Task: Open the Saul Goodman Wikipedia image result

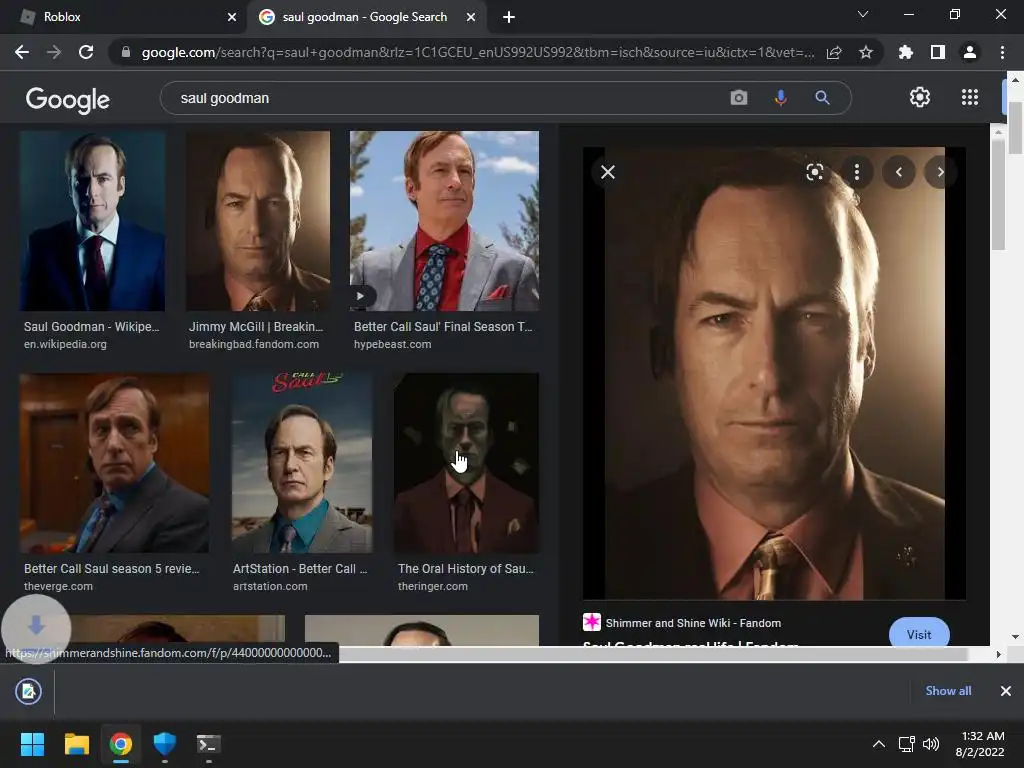Action: 92,221
